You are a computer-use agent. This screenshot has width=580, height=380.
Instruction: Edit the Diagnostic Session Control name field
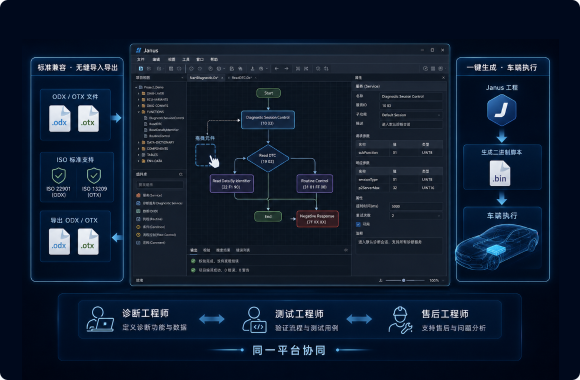[x=411, y=96]
